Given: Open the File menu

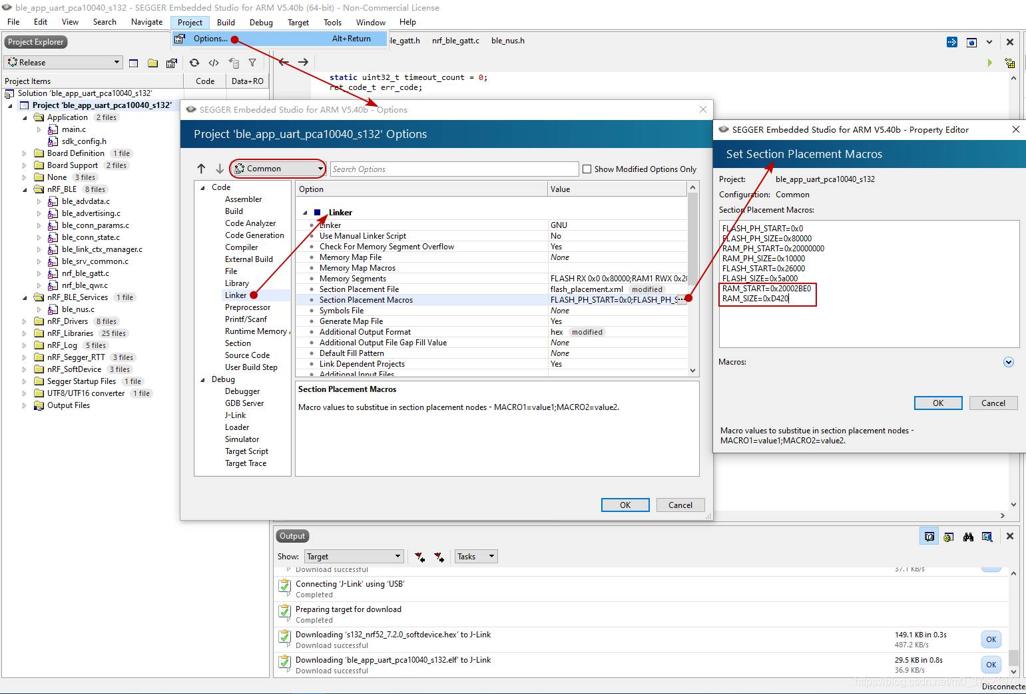Looking at the screenshot, I should pyautogui.click(x=13, y=22).
